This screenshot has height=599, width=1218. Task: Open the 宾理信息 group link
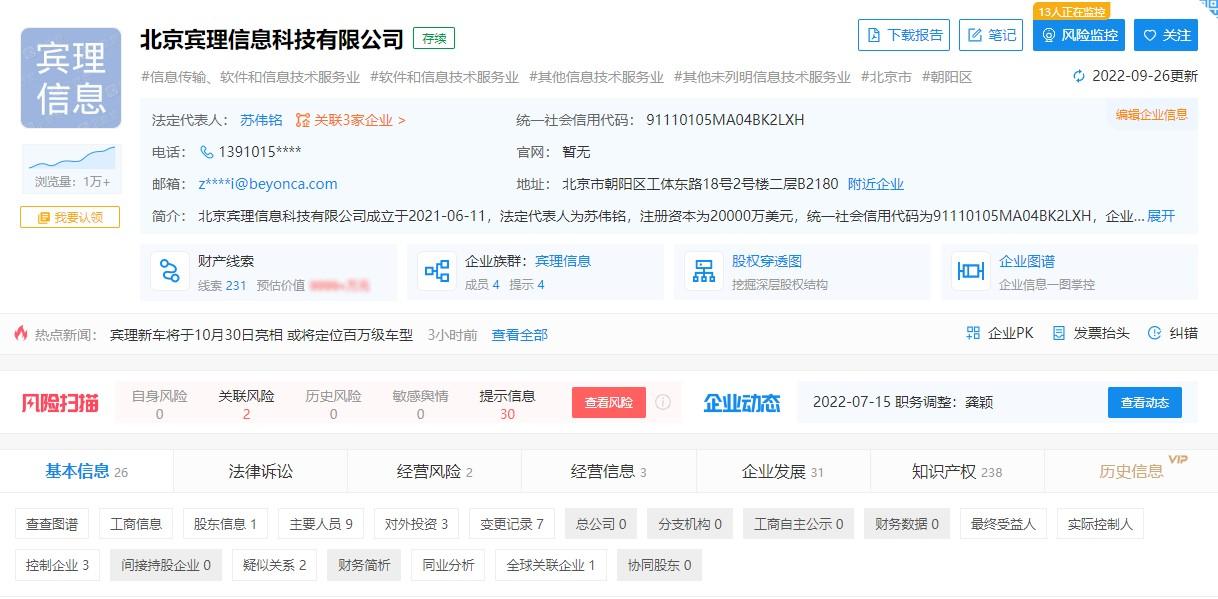[x=563, y=261]
